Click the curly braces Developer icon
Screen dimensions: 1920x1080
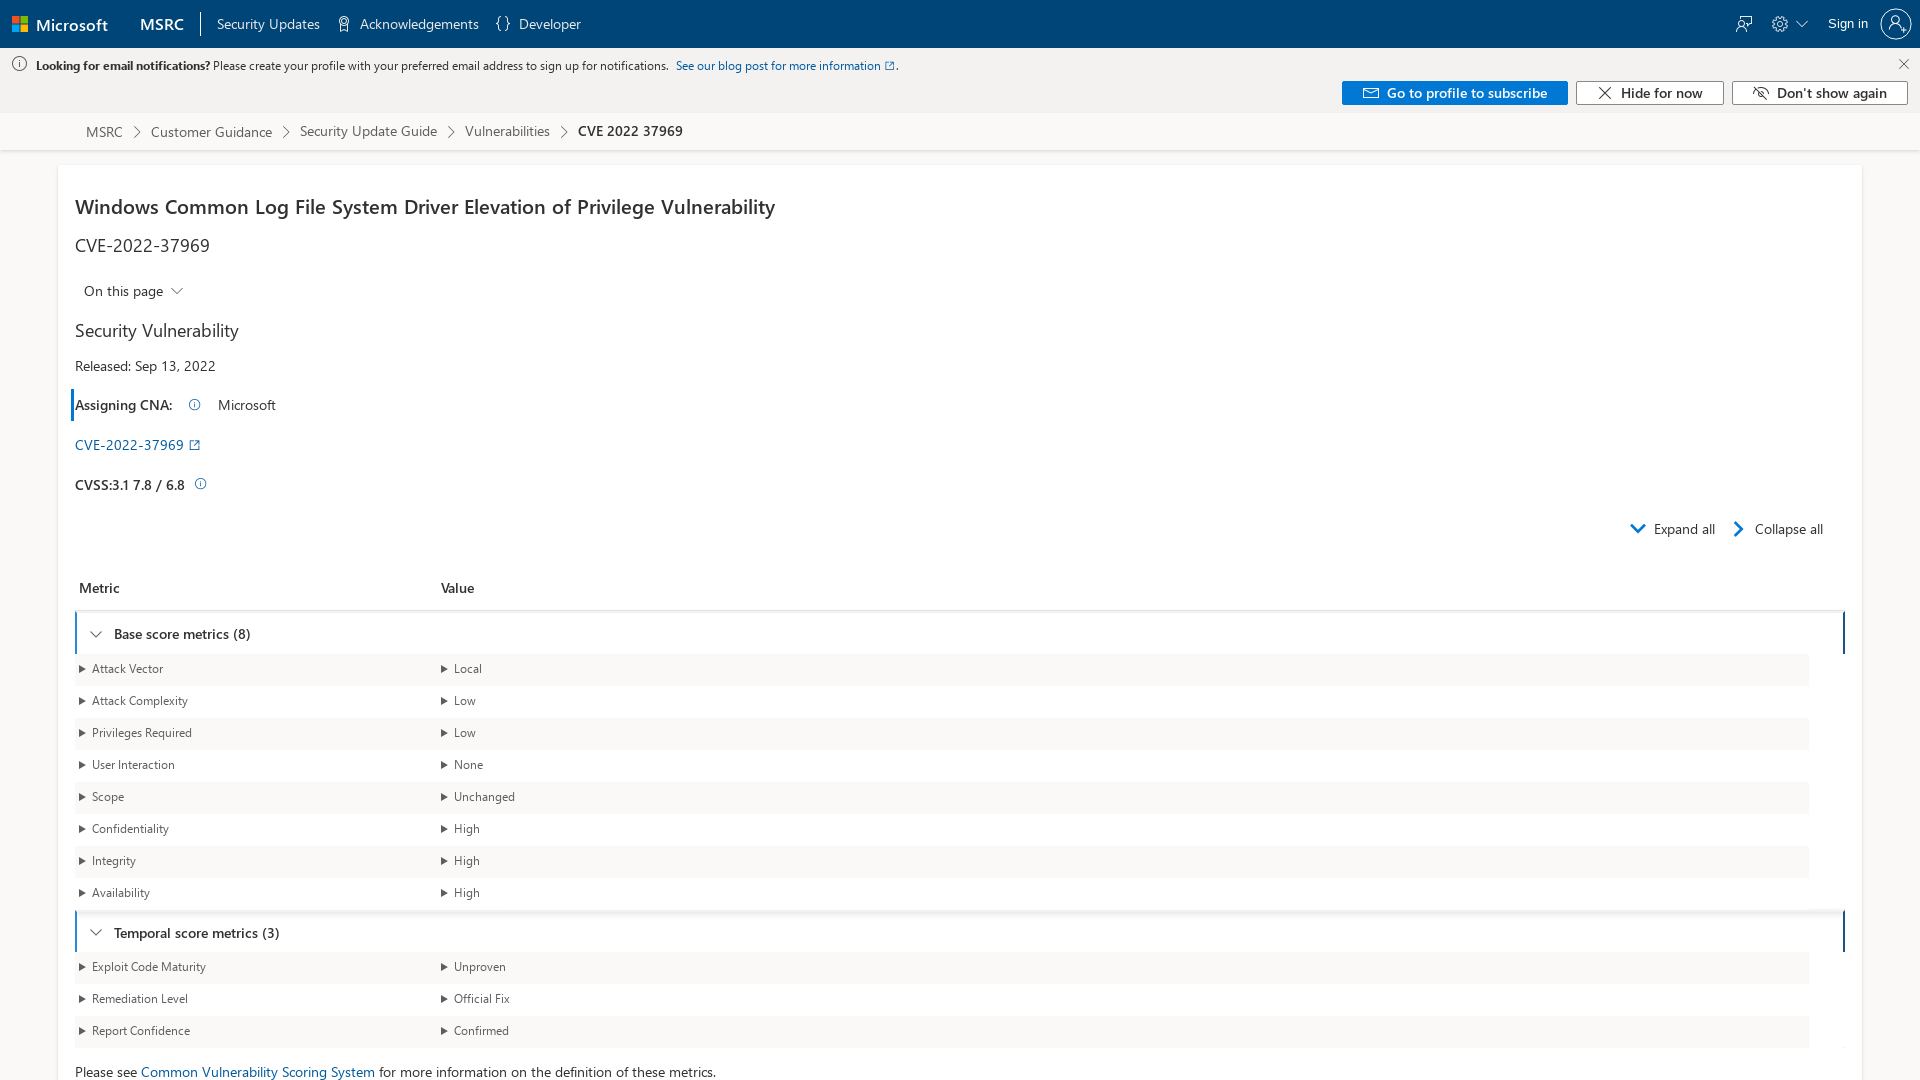pyautogui.click(x=505, y=23)
